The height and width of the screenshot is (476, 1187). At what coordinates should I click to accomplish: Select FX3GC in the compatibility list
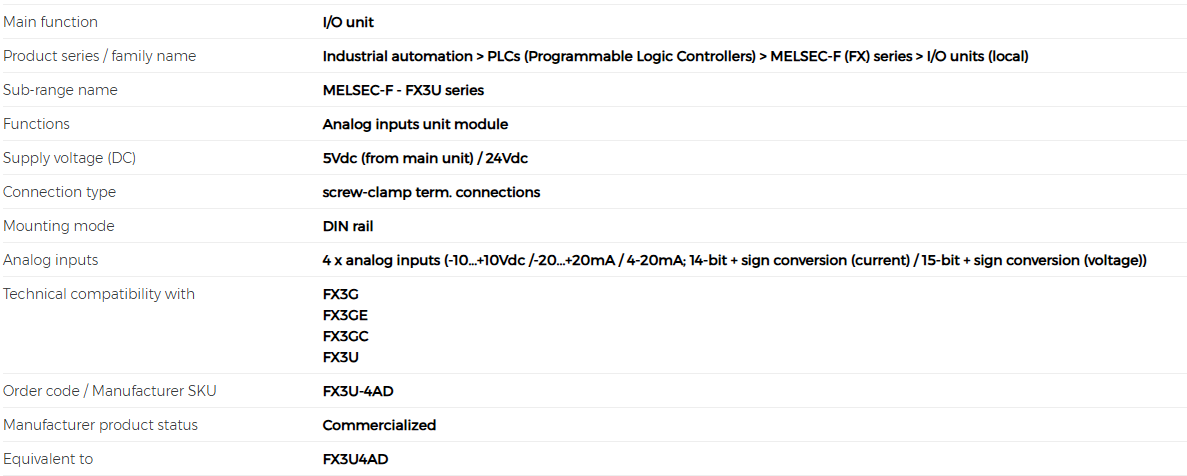[346, 336]
